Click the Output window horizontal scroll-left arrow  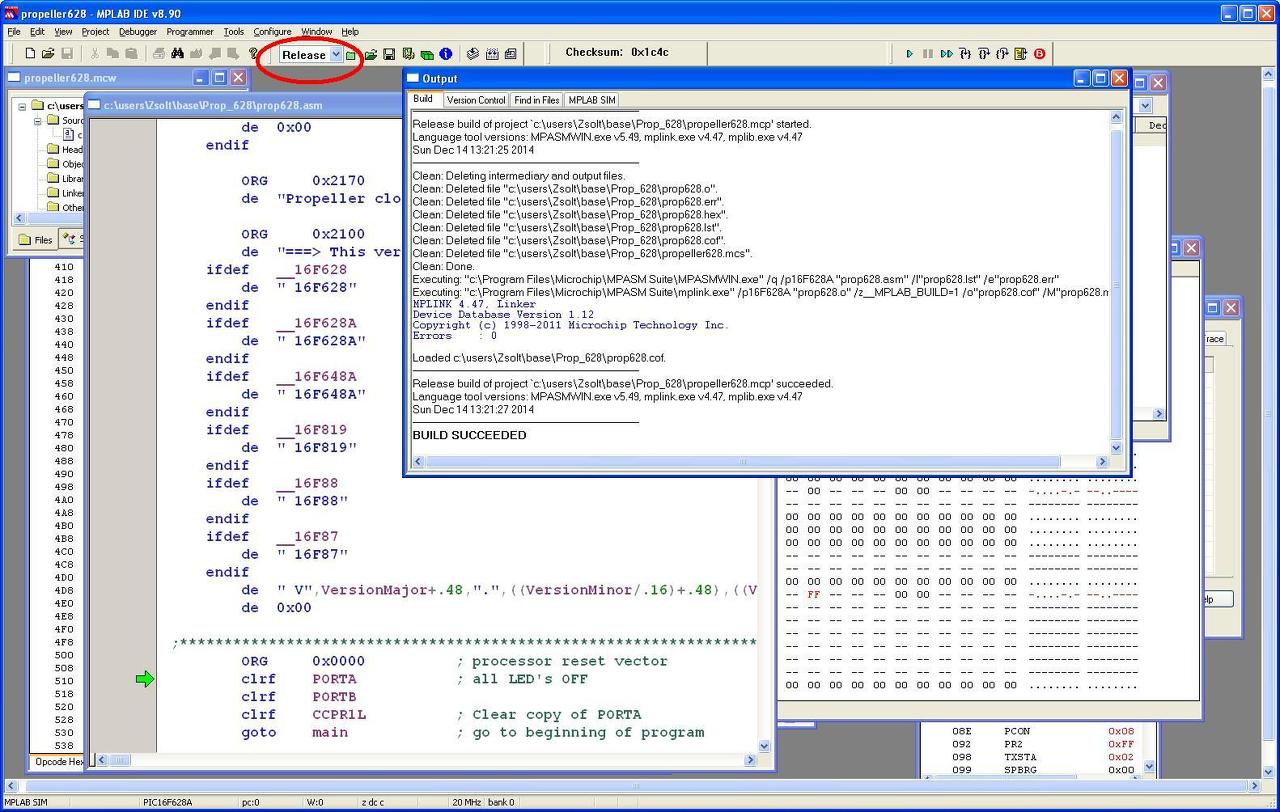(419, 462)
